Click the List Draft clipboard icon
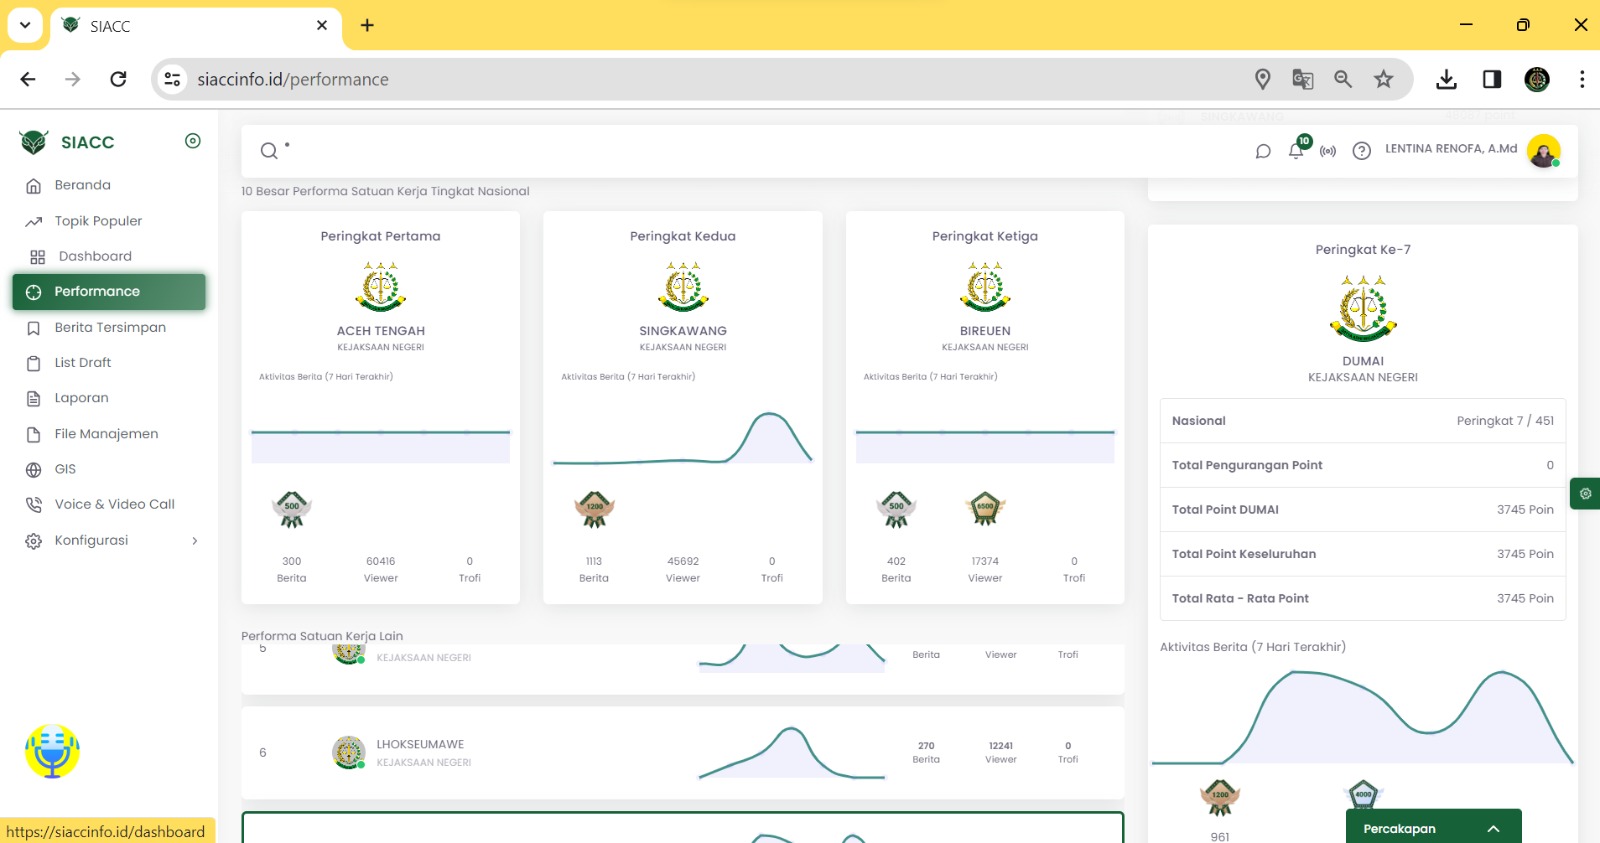 point(34,364)
